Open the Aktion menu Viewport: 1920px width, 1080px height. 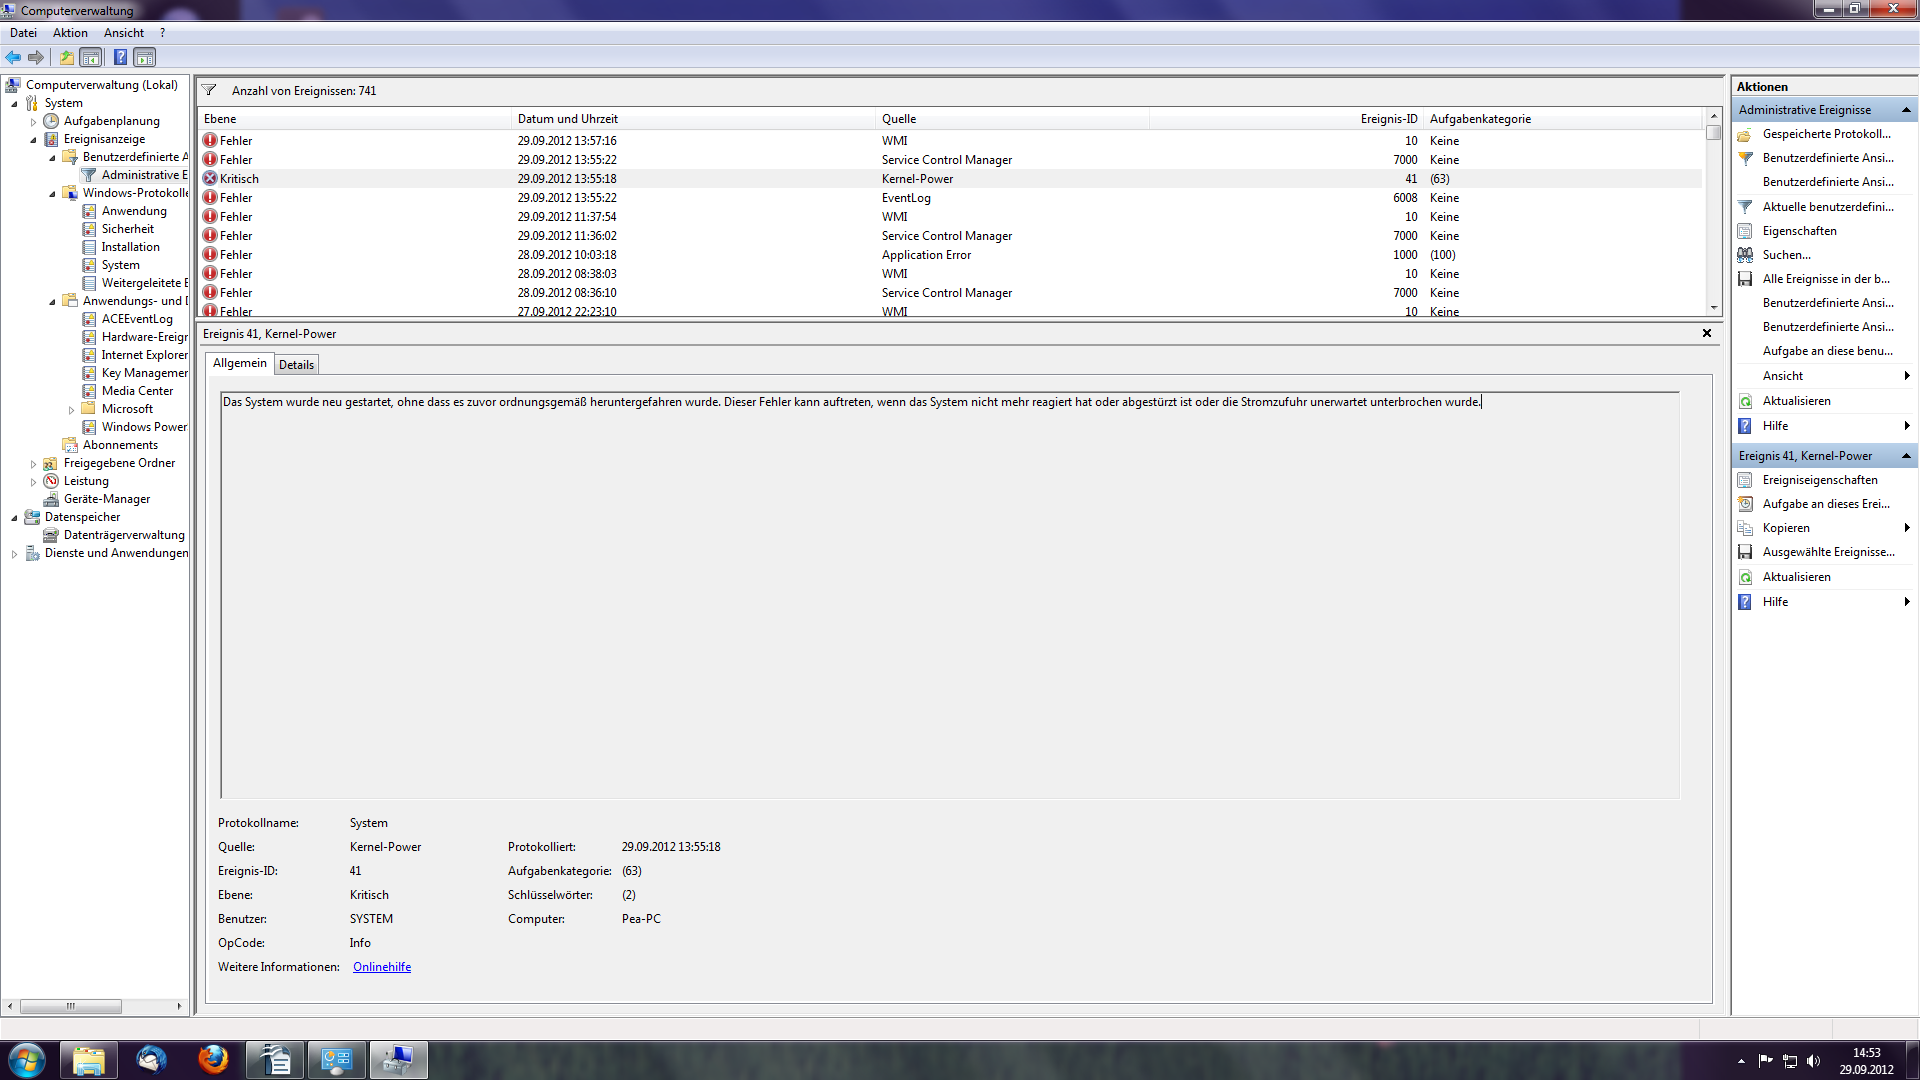(70, 33)
